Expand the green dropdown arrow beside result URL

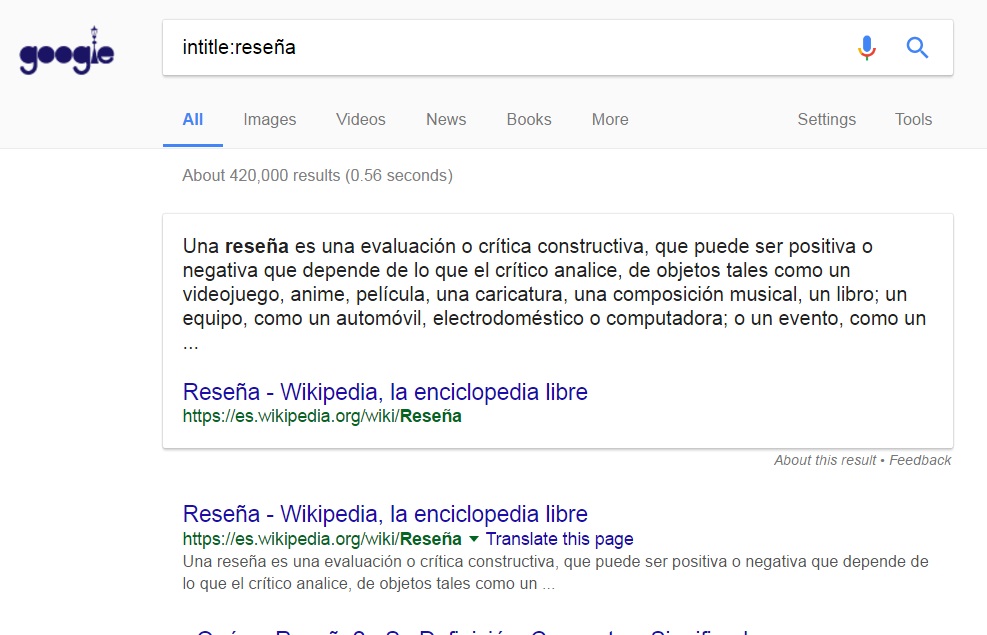click(474, 539)
